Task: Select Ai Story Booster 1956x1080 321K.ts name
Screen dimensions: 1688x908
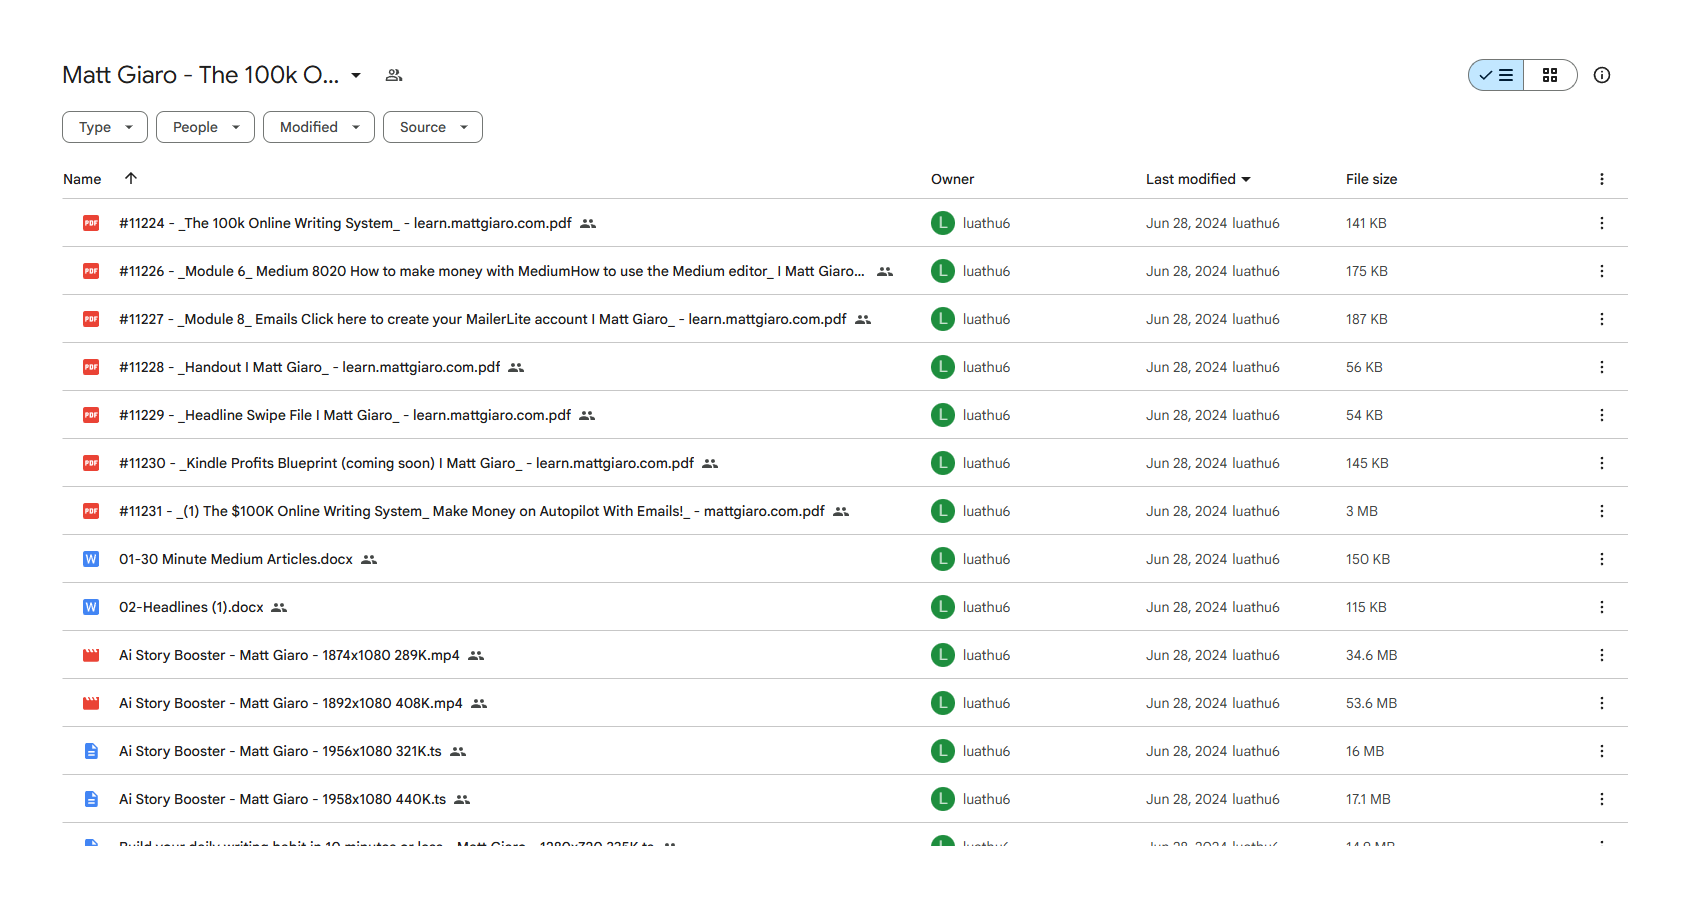Action: tap(280, 751)
